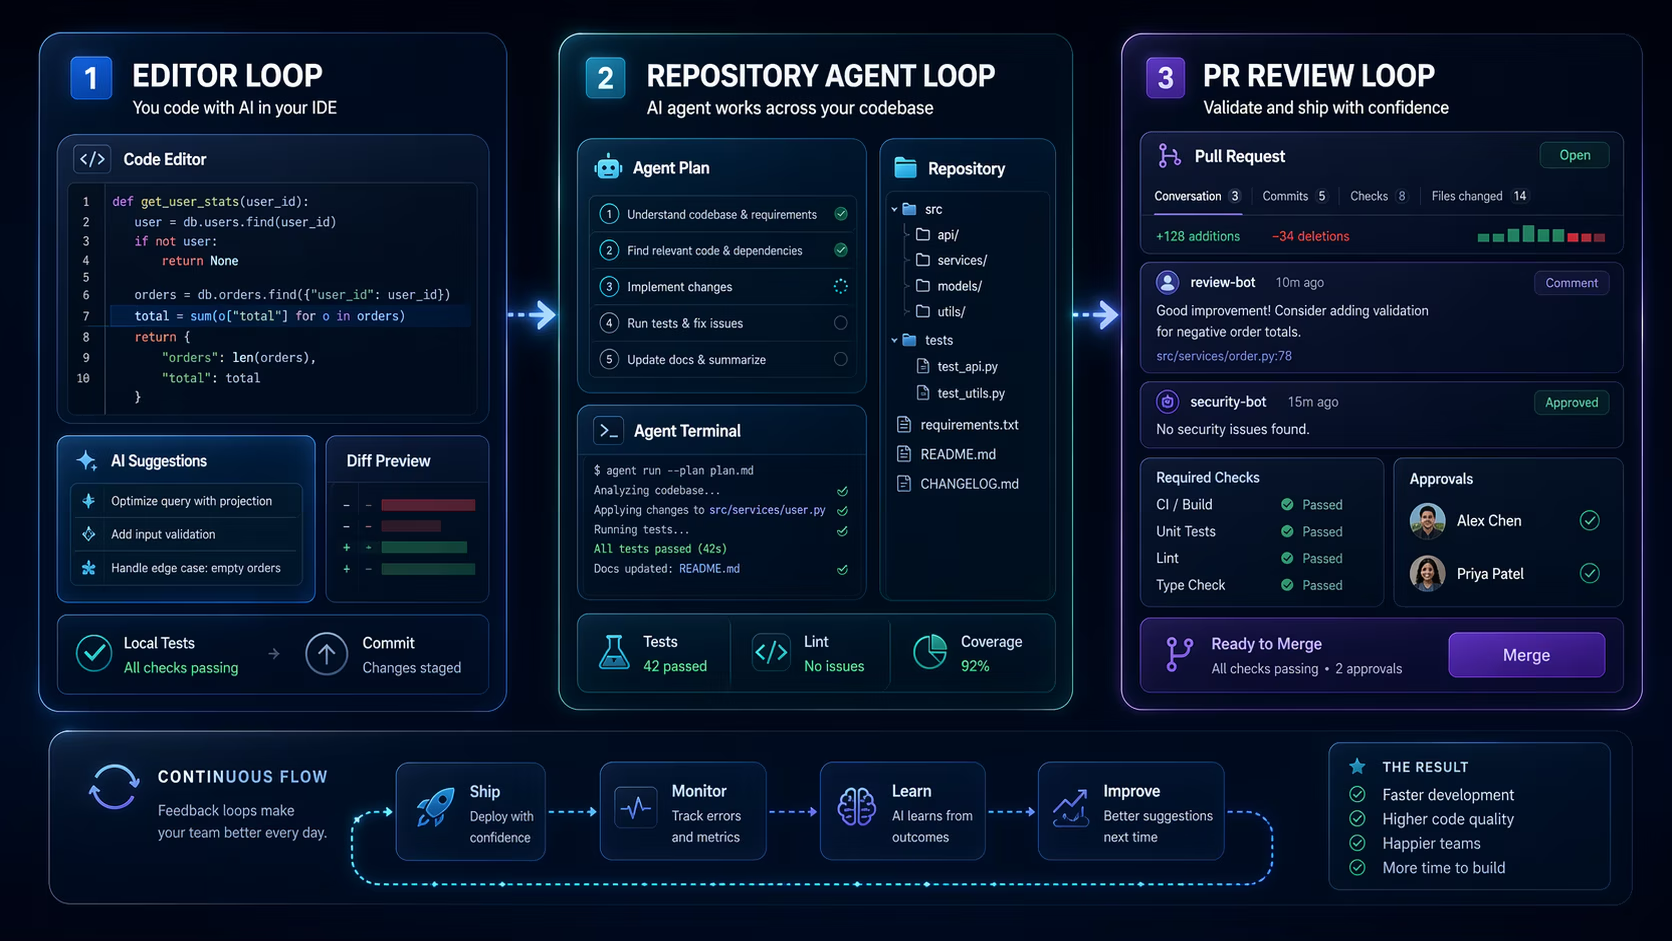This screenshot has height=941, width=1672.
Task: Toggle Priya Patel's approval checkmark
Action: 1589,573
